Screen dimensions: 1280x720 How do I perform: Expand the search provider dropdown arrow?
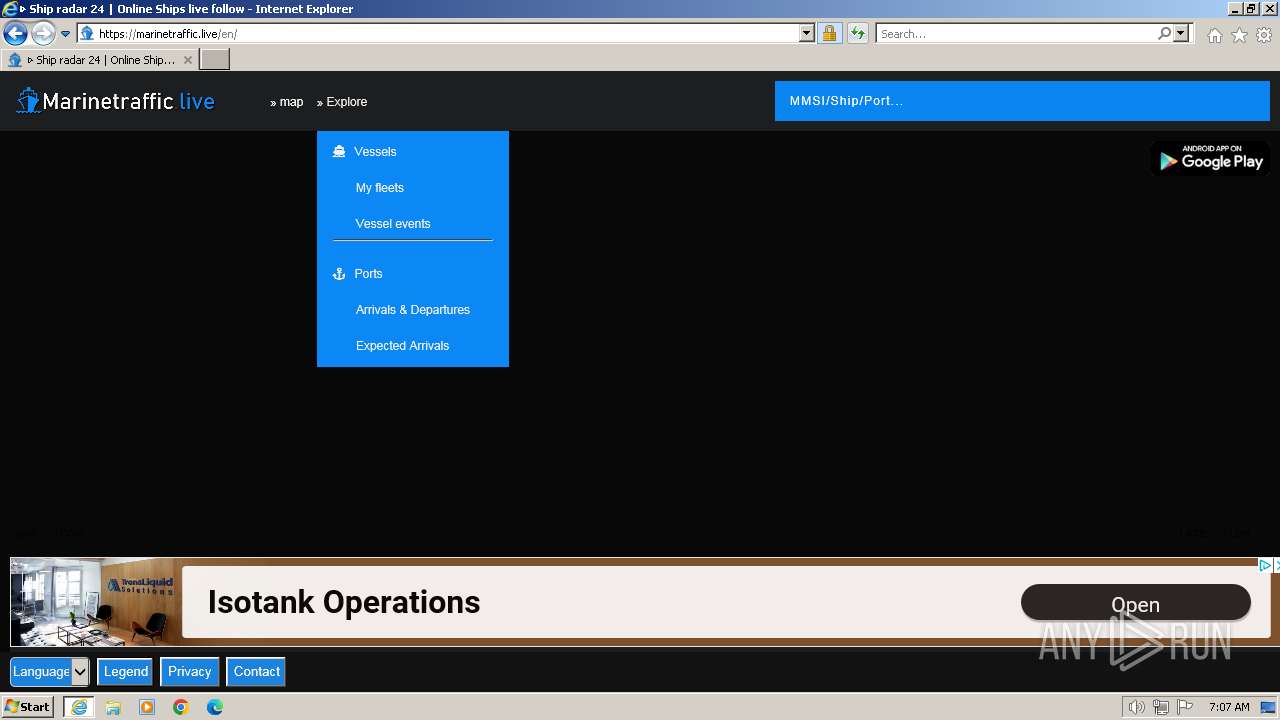1181,34
